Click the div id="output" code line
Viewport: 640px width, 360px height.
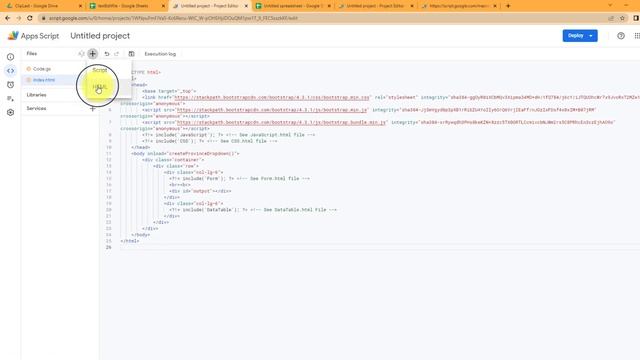pyautogui.click(x=200, y=191)
